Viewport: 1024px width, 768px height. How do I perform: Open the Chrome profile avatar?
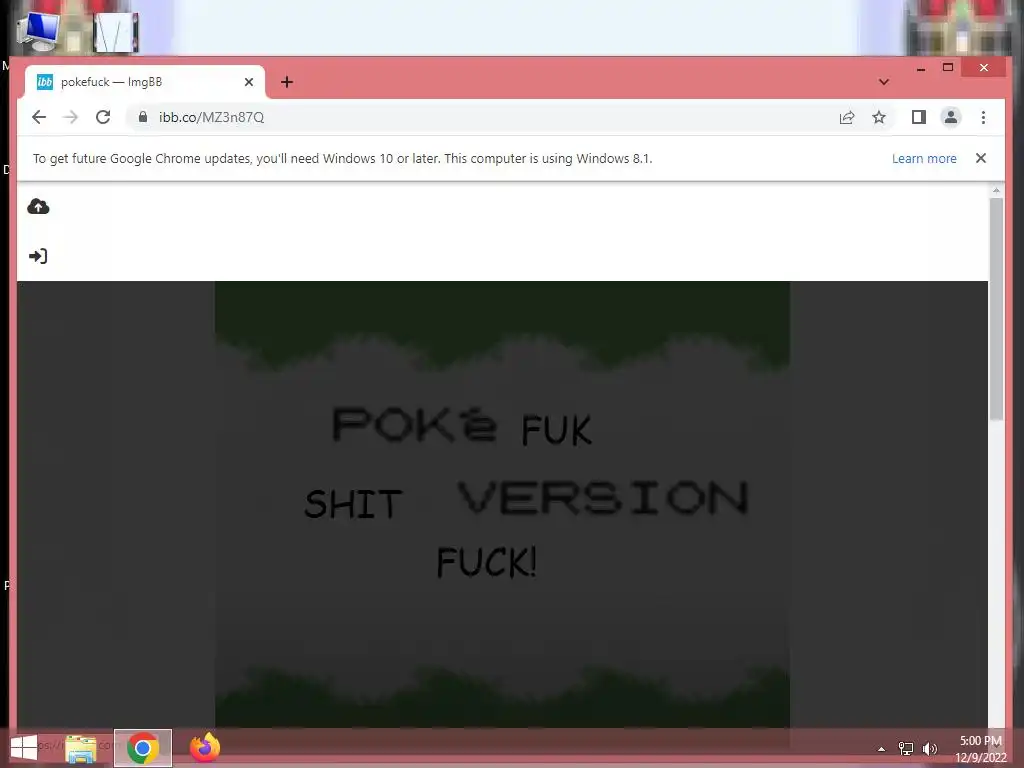point(951,117)
